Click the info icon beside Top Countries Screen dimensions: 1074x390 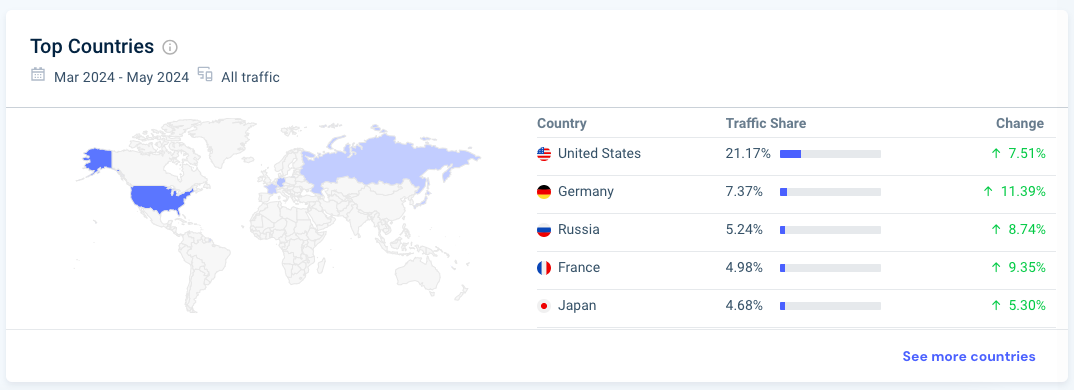pos(170,47)
